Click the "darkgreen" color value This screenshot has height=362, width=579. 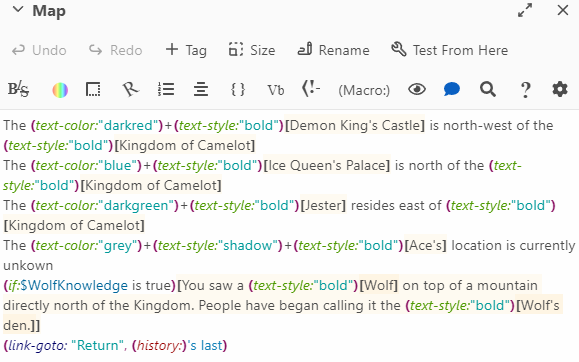coord(137,205)
